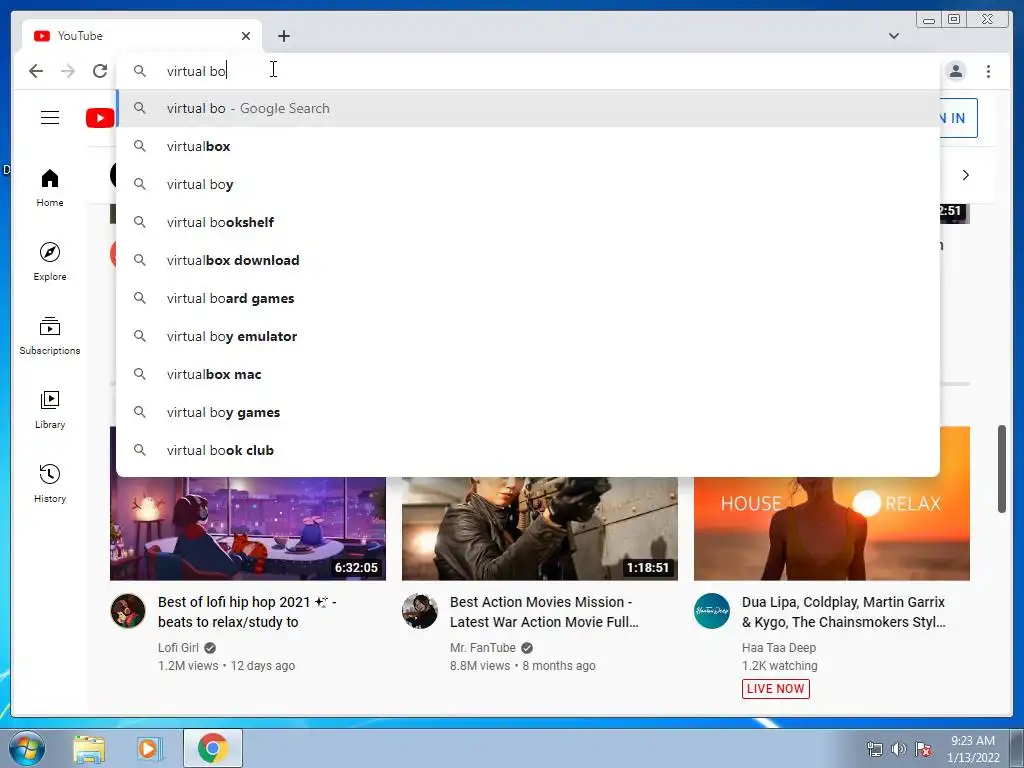Open the volume speaker tray icon

[899, 749]
